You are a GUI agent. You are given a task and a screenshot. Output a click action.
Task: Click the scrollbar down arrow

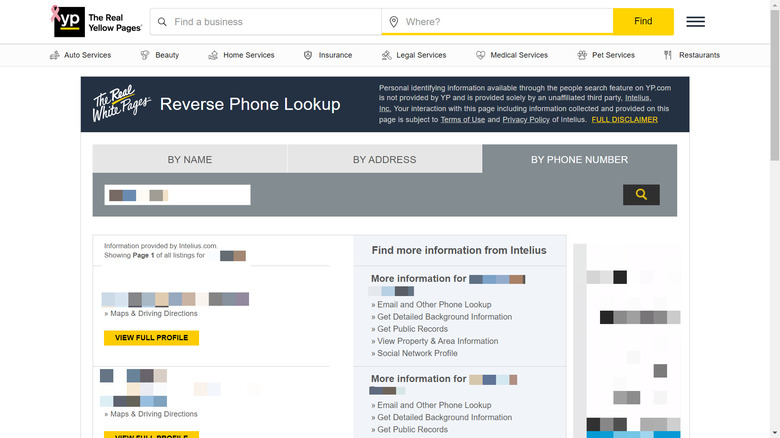coord(775,434)
